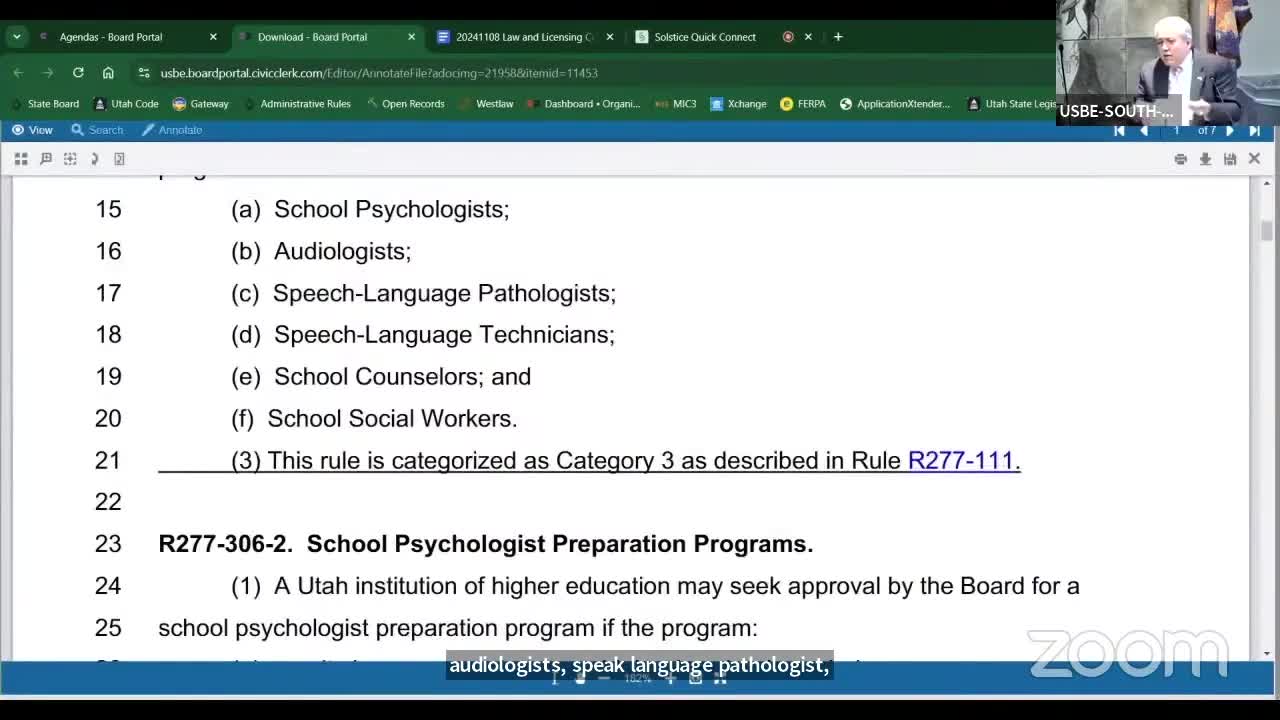The height and width of the screenshot is (720, 1280).
Task: Click the text "Audiologists;"
Action: coord(343,251)
